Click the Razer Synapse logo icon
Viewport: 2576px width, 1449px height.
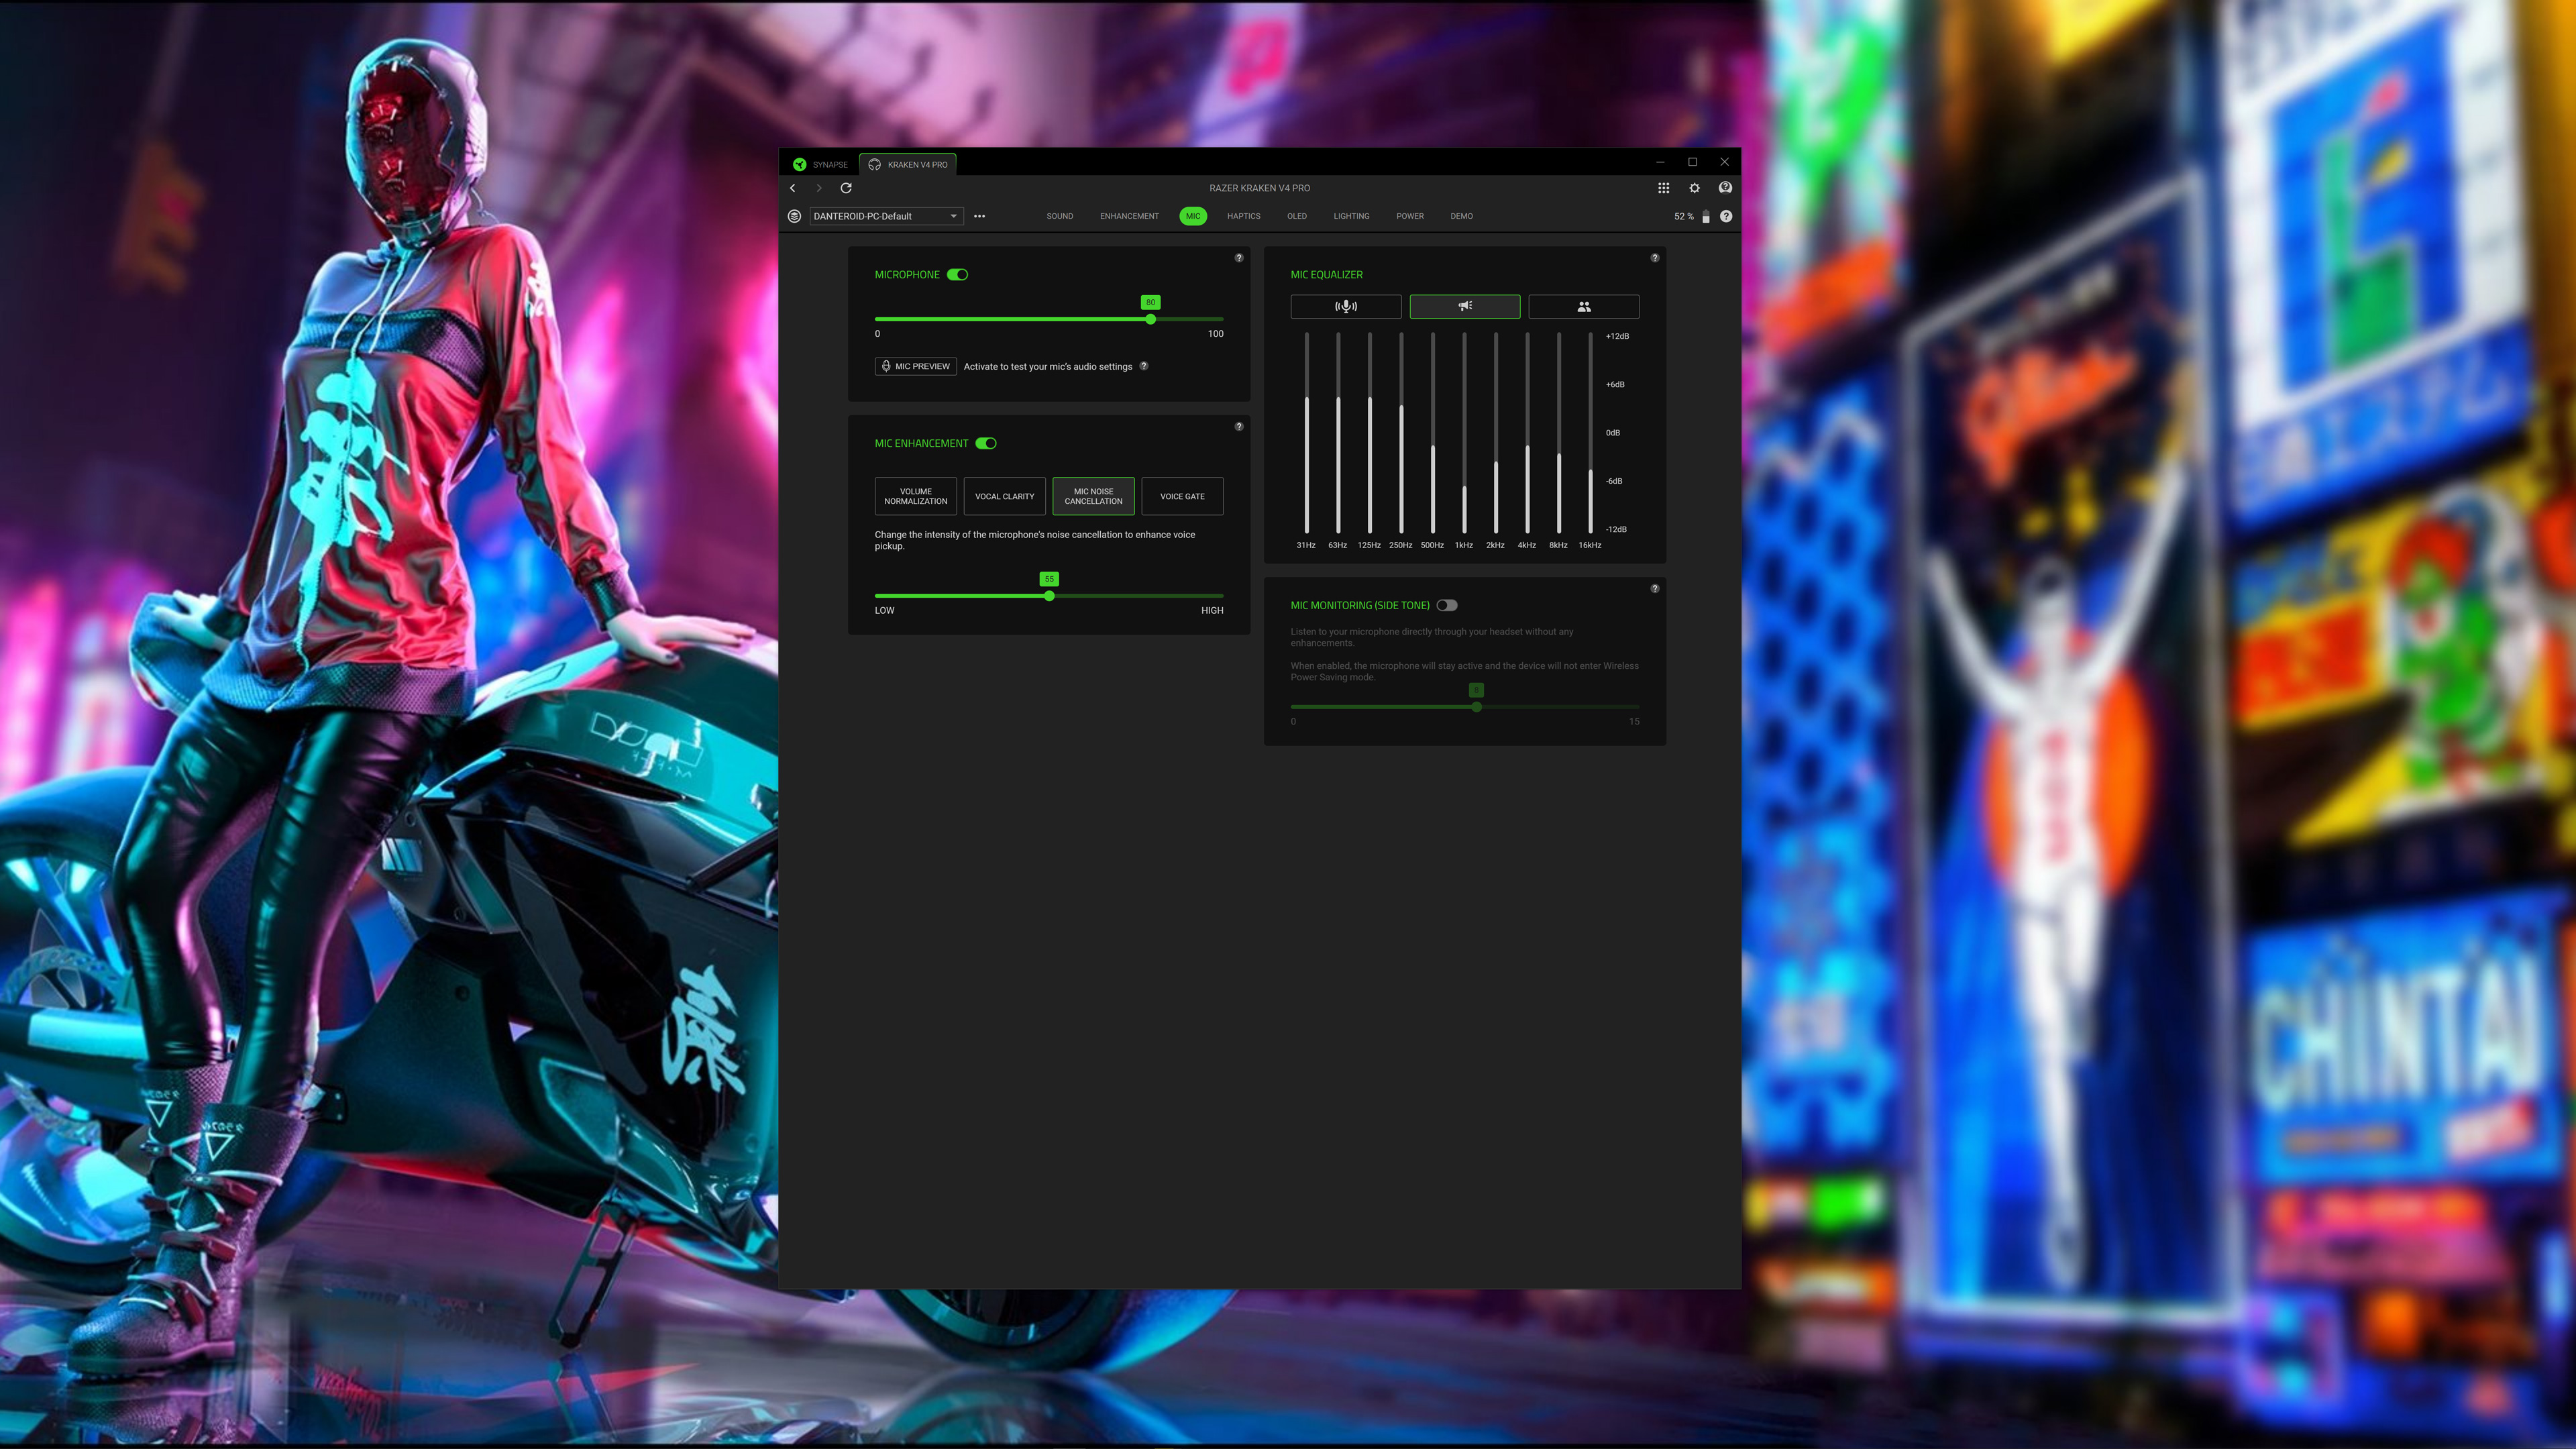click(799, 165)
